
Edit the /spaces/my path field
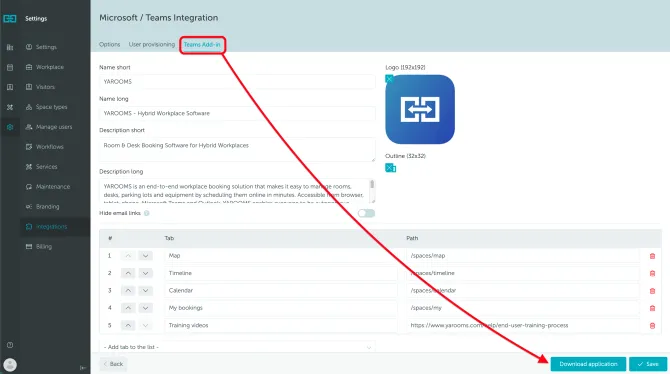523,308
